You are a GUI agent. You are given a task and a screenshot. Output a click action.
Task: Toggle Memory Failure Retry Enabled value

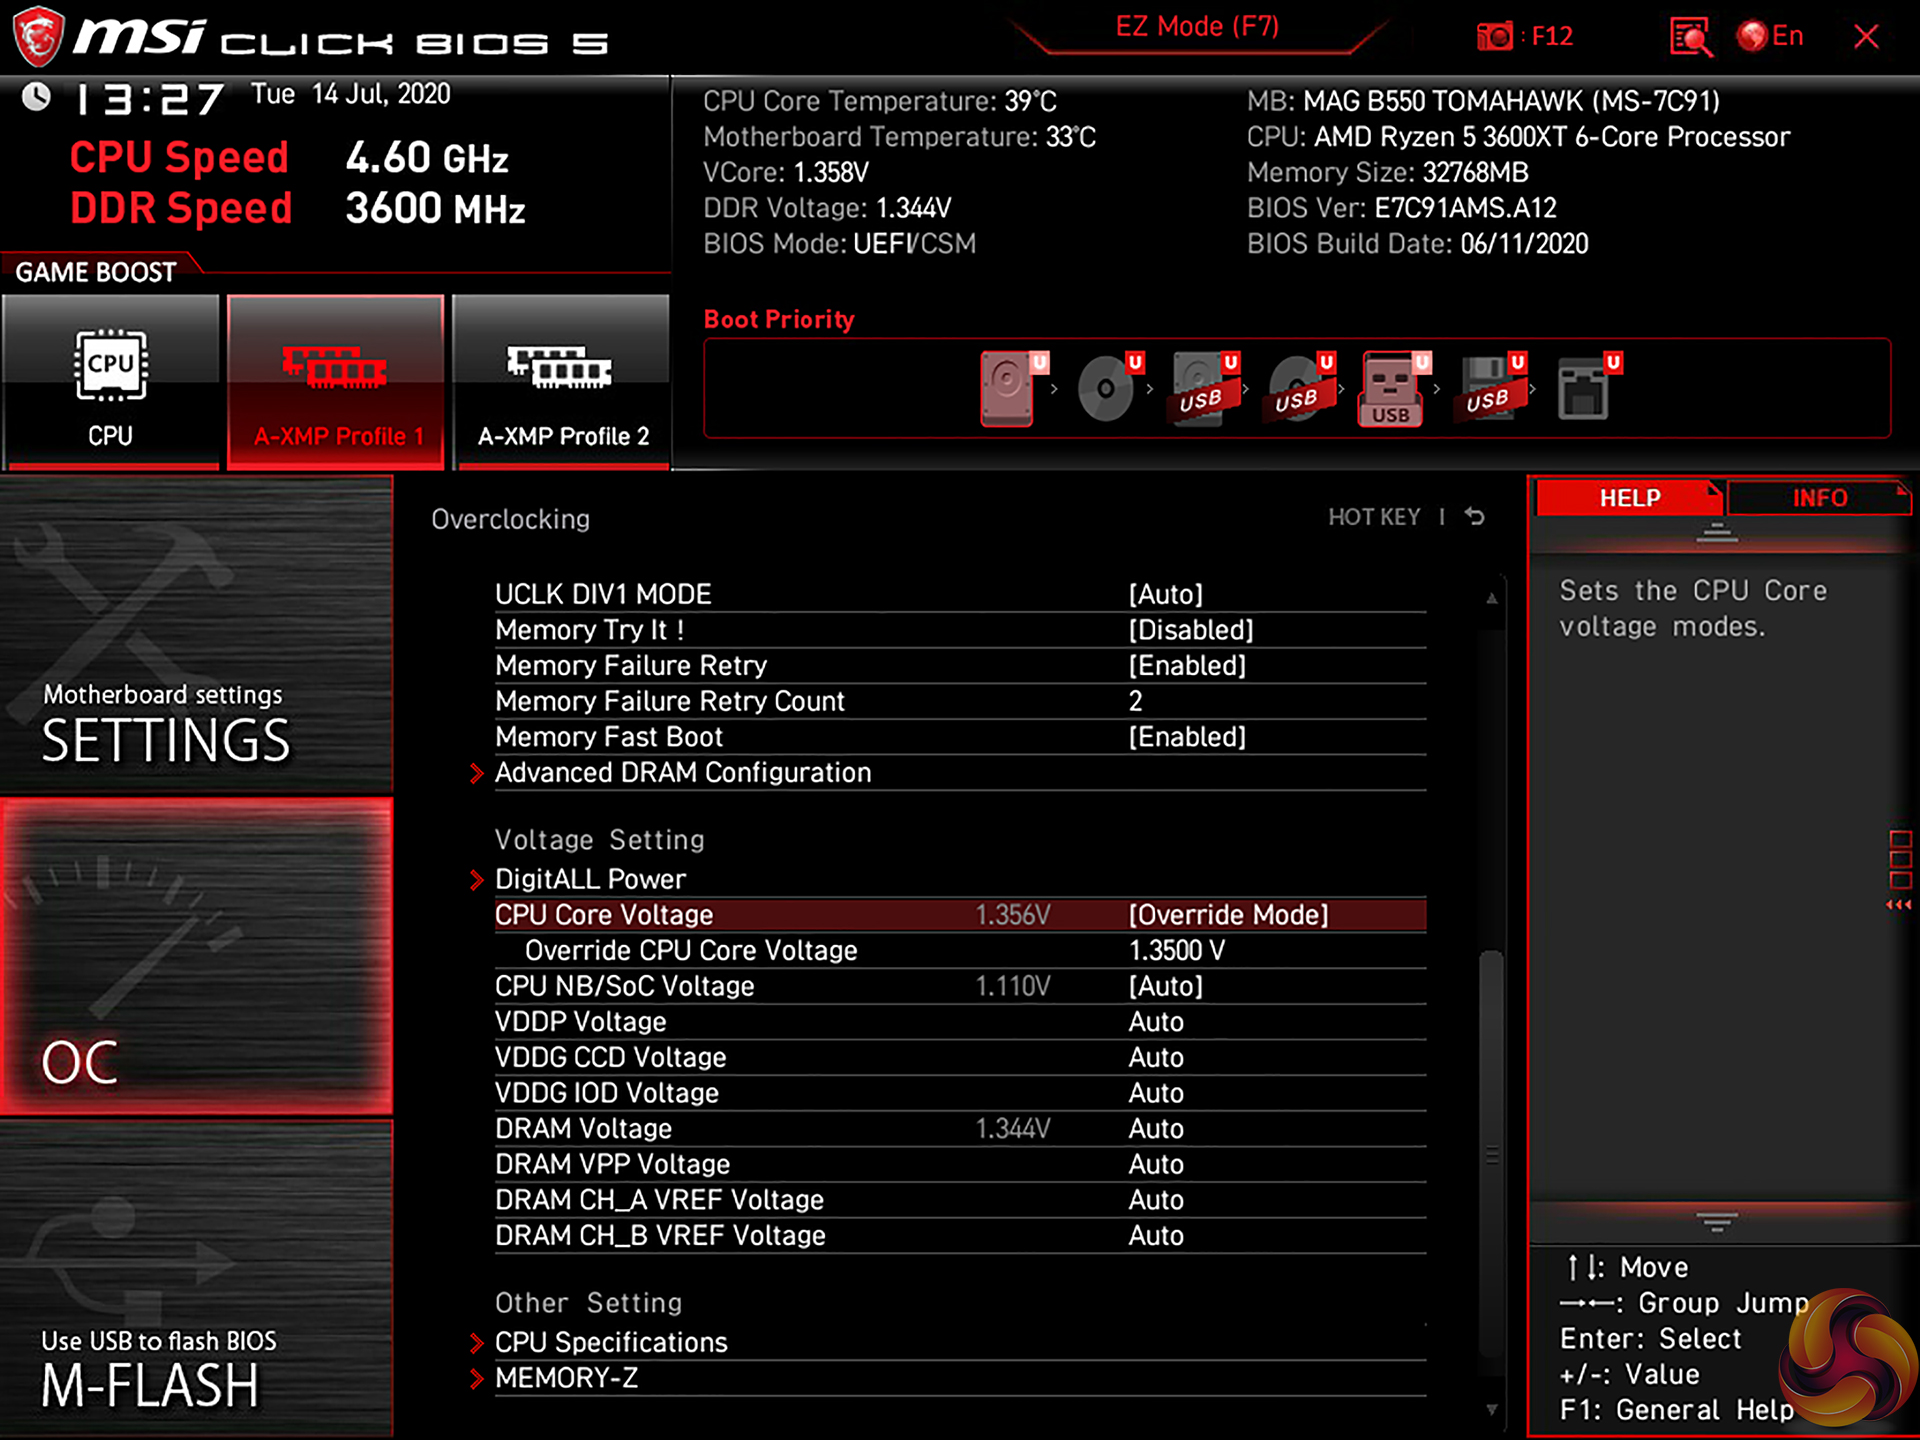[1187, 666]
